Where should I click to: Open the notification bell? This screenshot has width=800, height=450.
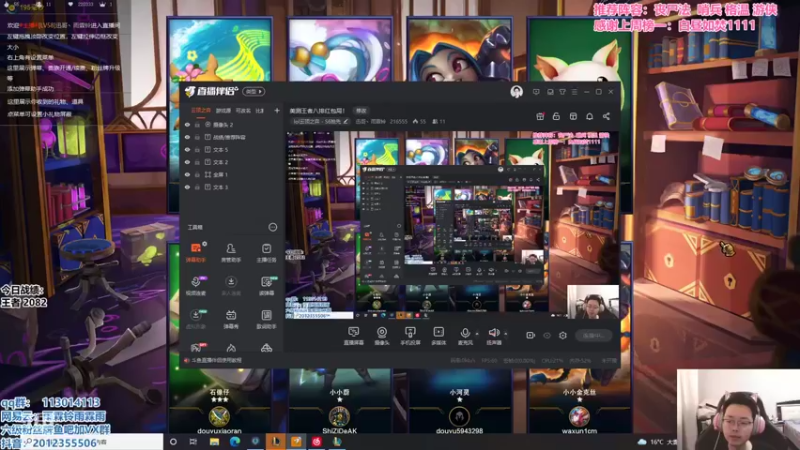[x=589, y=116]
